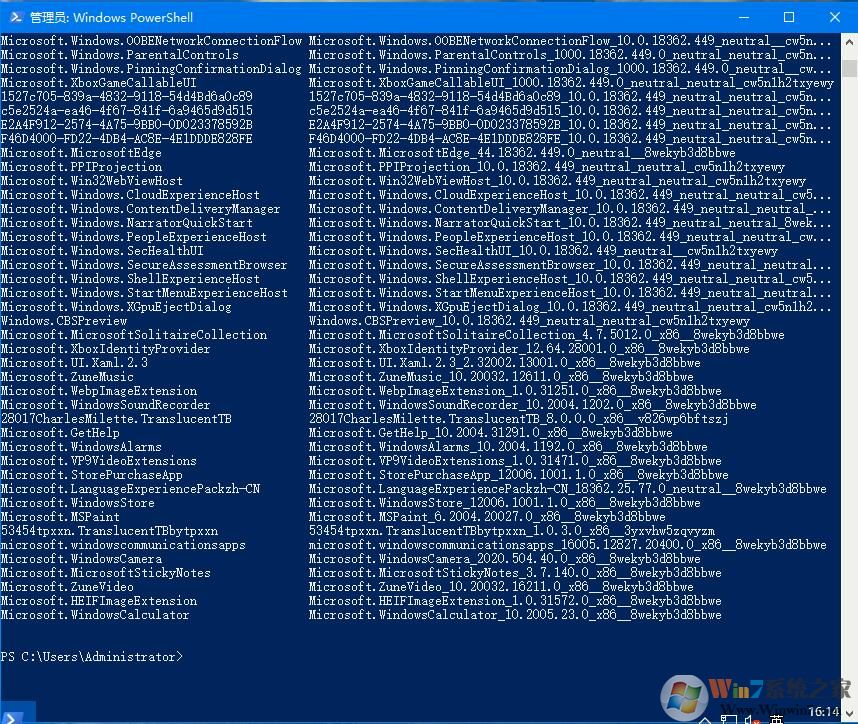
Task: Maximize the PowerShell window
Action: [789, 17]
